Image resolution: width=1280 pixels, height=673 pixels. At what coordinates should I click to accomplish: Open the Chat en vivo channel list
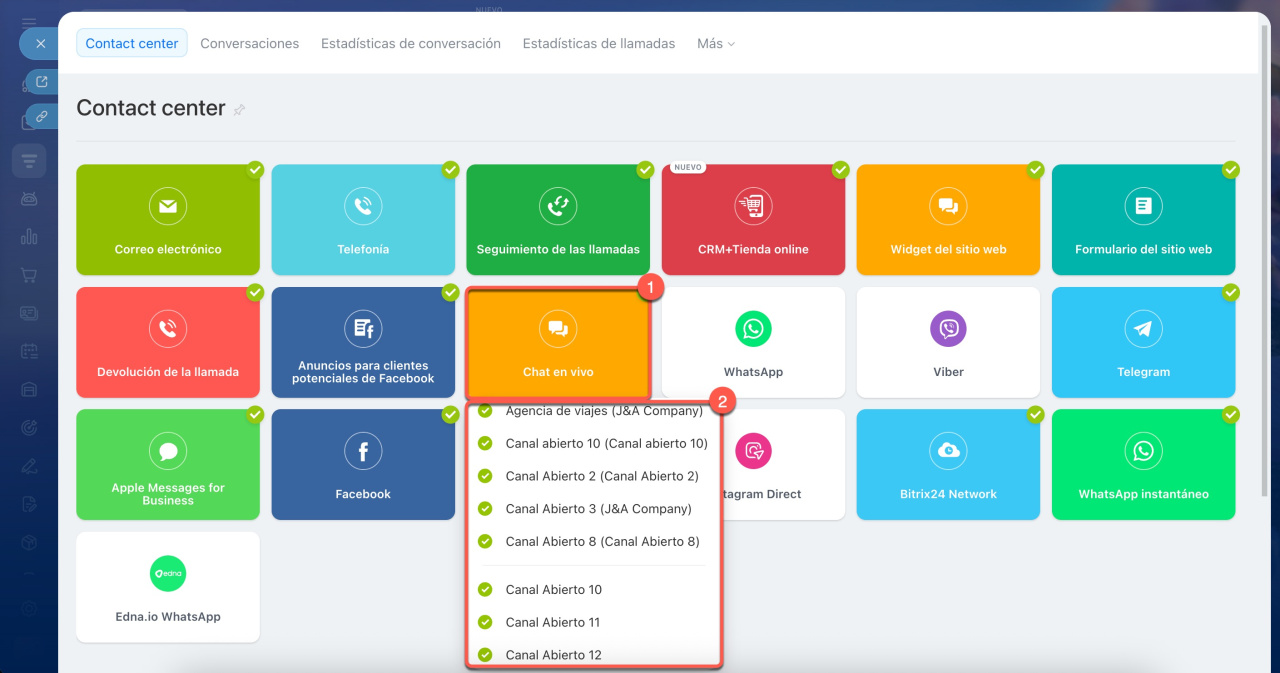[558, 344]
